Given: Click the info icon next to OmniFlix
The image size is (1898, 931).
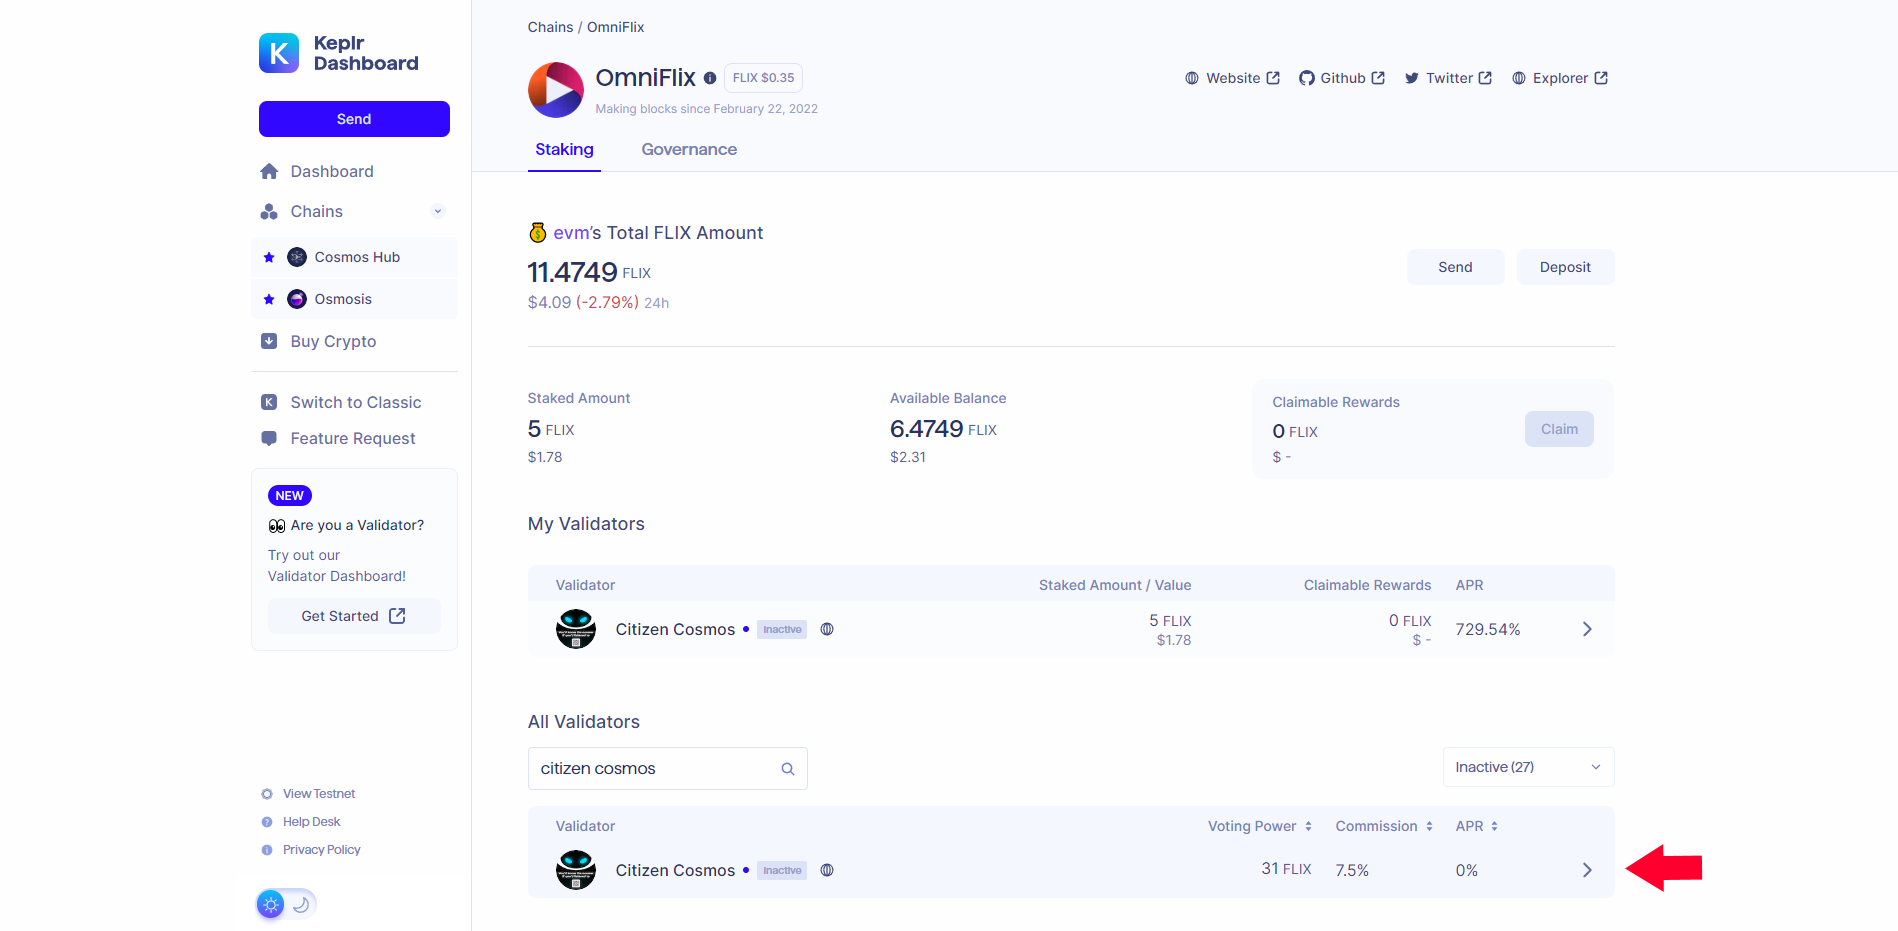Looking at the screenshot, I should pyautogui.click(x=710, y=78).
